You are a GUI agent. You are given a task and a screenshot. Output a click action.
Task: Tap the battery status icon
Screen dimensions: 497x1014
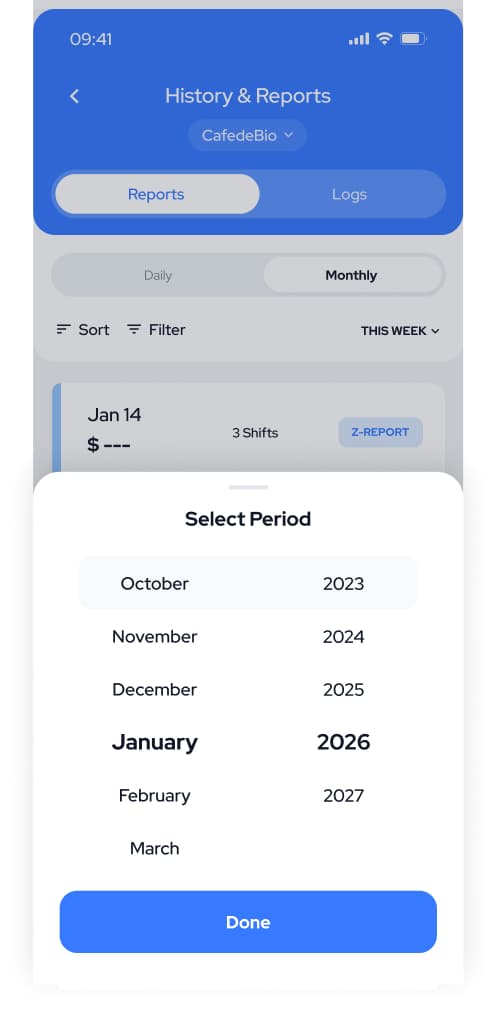pos(412,39)
